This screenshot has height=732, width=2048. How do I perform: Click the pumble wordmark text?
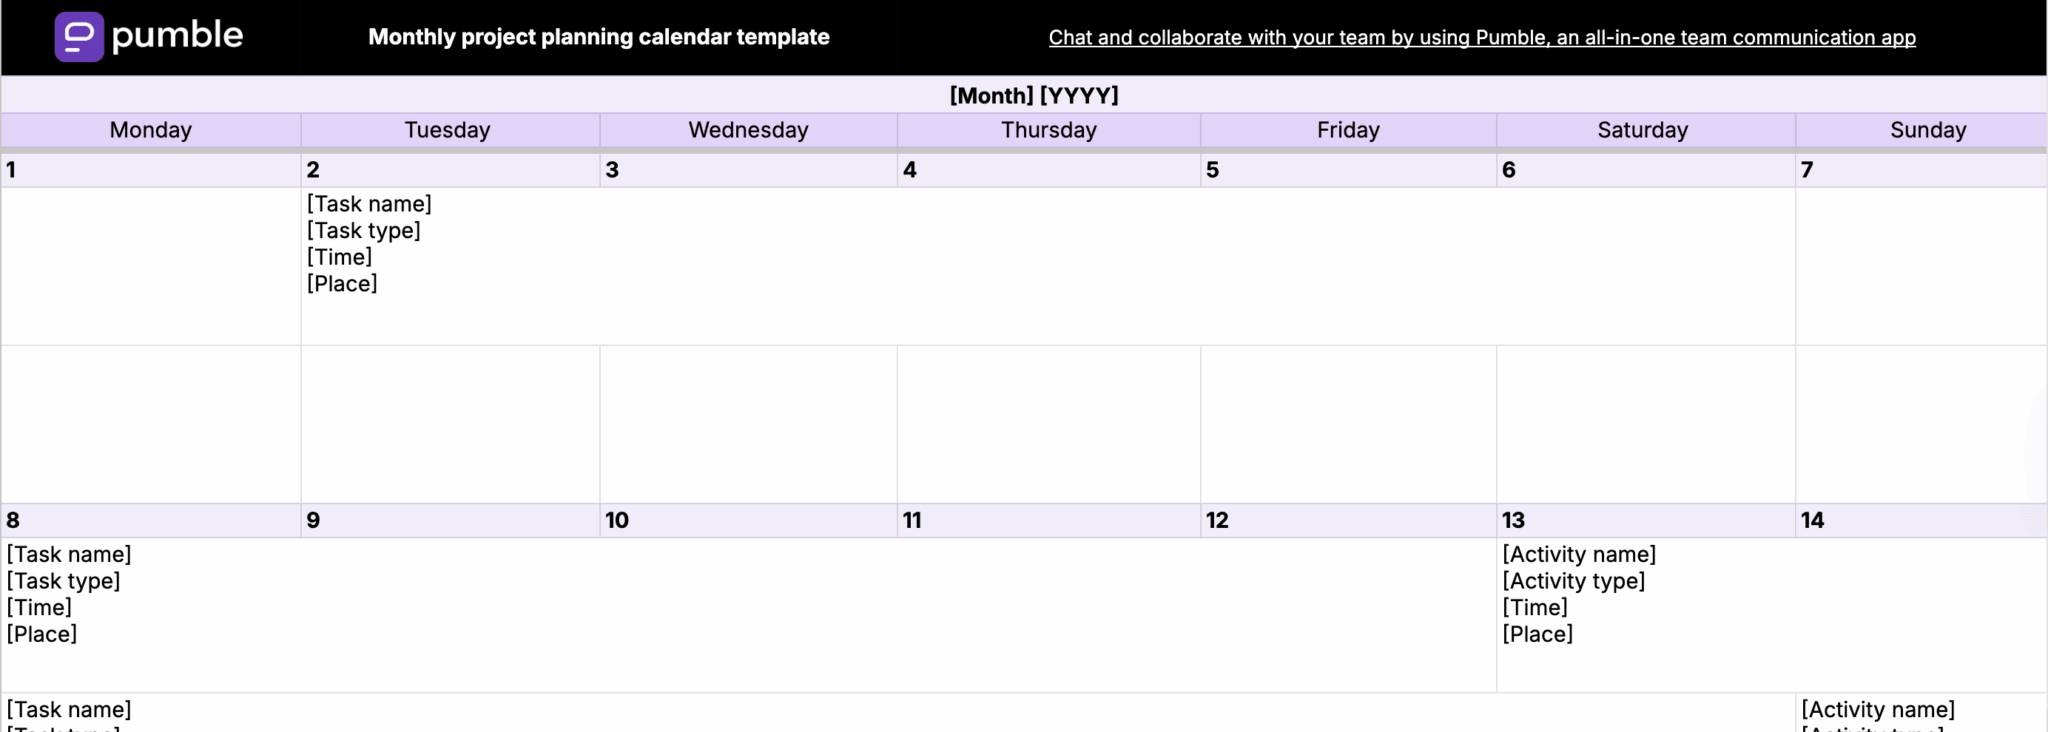tap(177, 36)
